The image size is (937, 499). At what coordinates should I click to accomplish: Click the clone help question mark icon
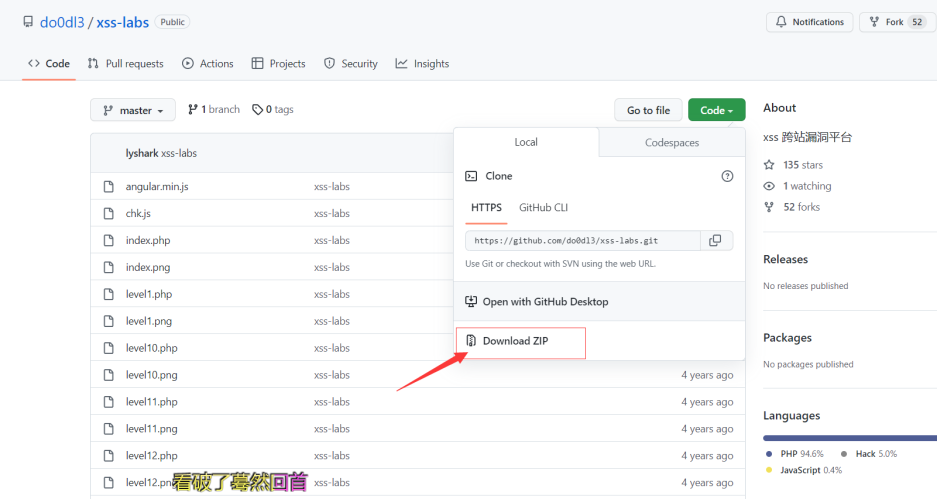point(727,176)
